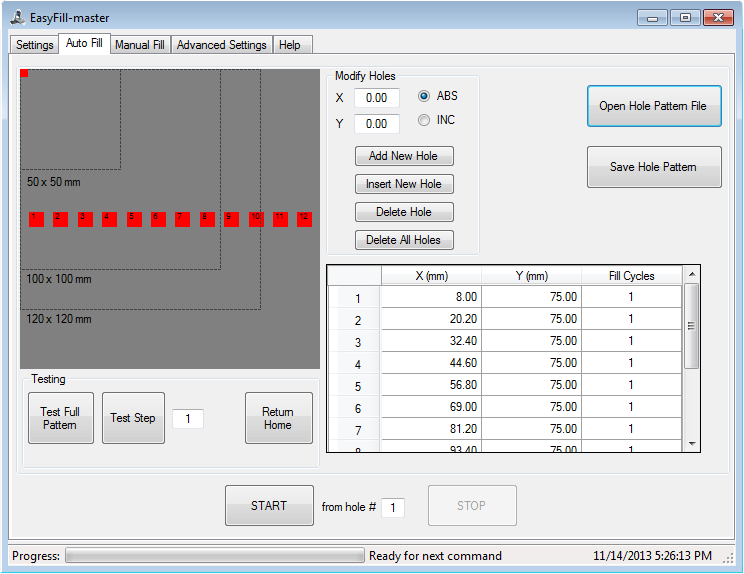
Task: Click the Return Home button
Action: (x=279, y=418)
